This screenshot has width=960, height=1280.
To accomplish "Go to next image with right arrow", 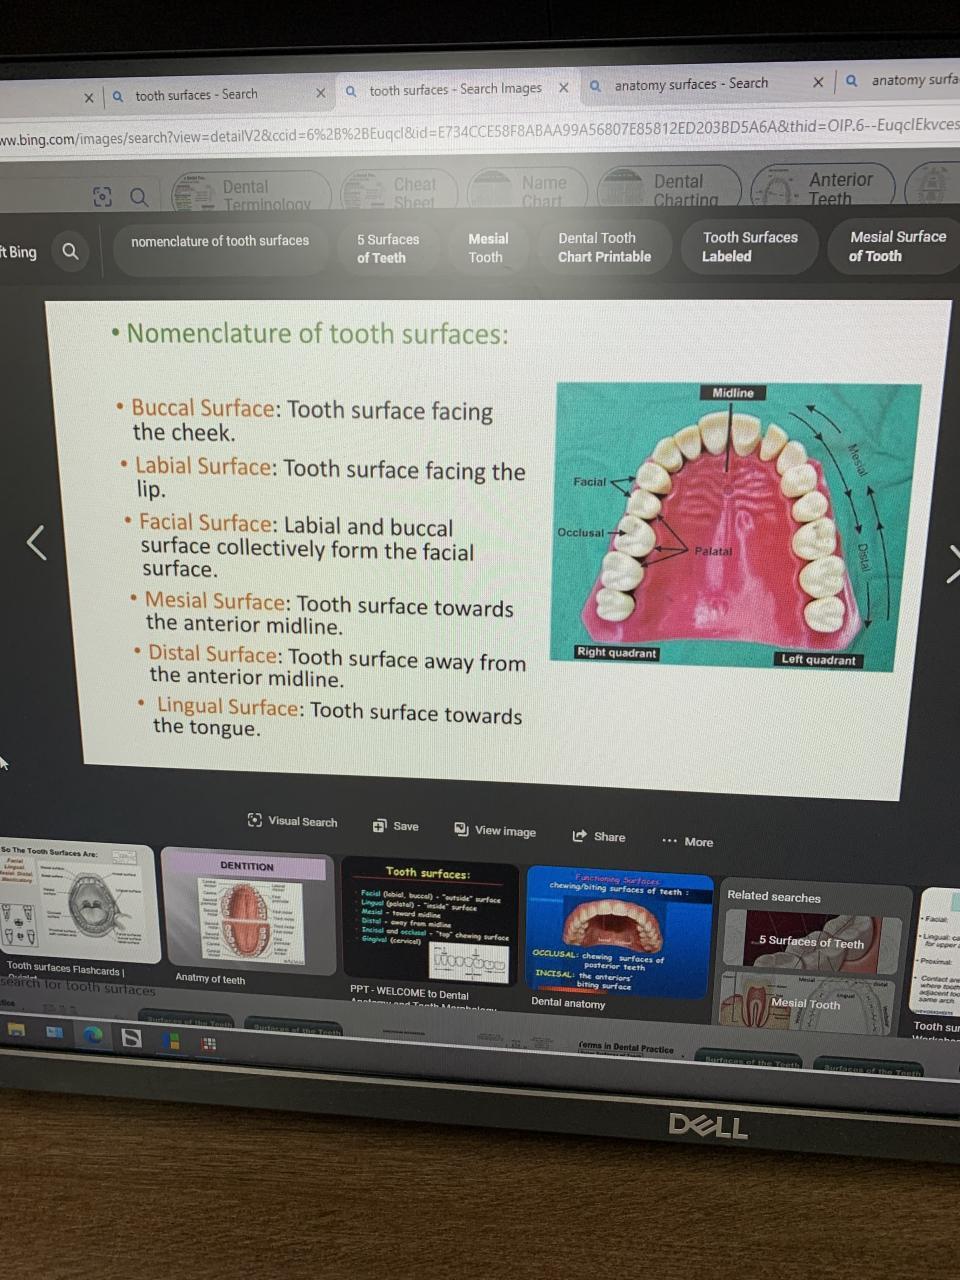I will pos(952,563).
